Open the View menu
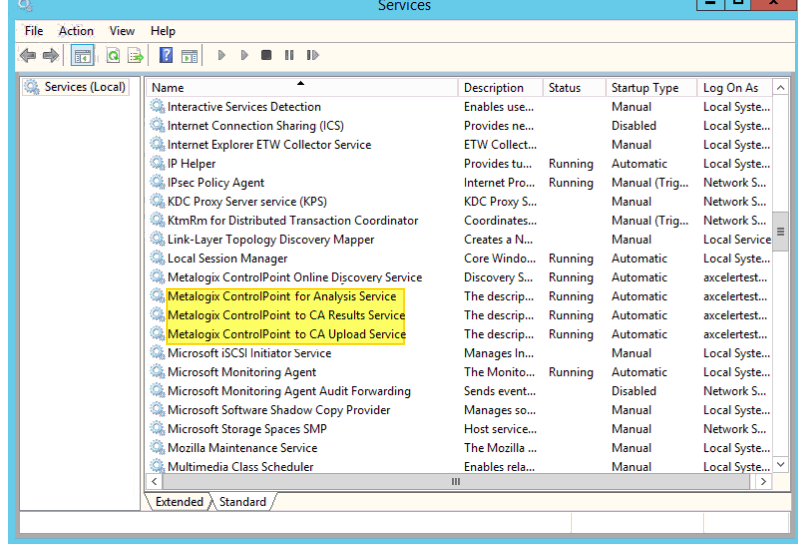Viewport: 798px width, 554px height. [x=122, y=31]
